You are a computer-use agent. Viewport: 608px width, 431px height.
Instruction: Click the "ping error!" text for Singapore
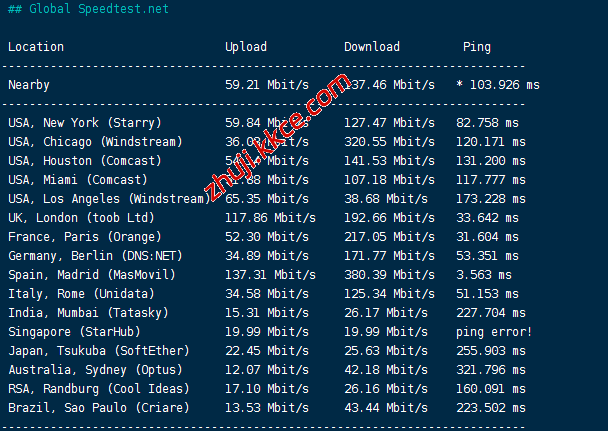(498, 332)
